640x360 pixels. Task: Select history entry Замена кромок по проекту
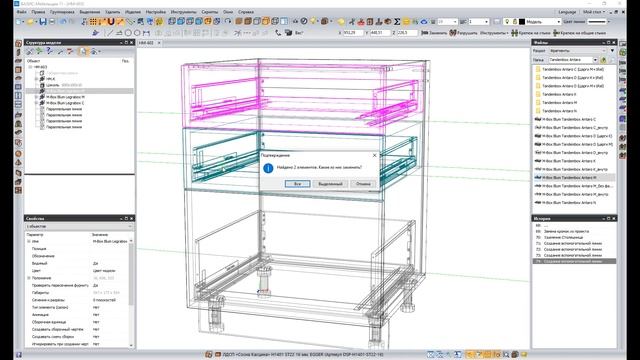[566, 231]
